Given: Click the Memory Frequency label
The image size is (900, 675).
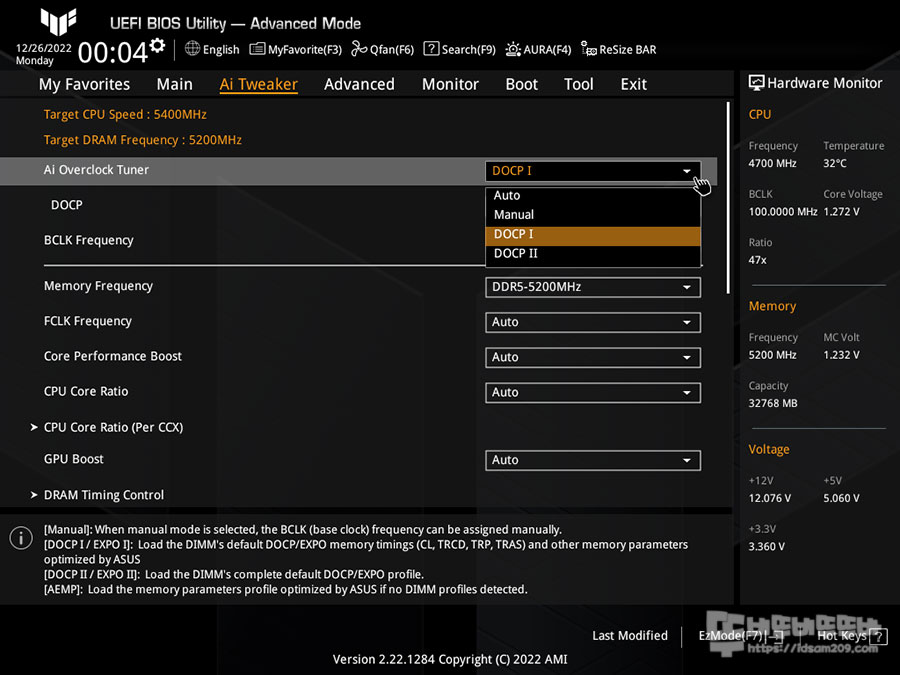Looking at the screenshot, I should [98, 286].
